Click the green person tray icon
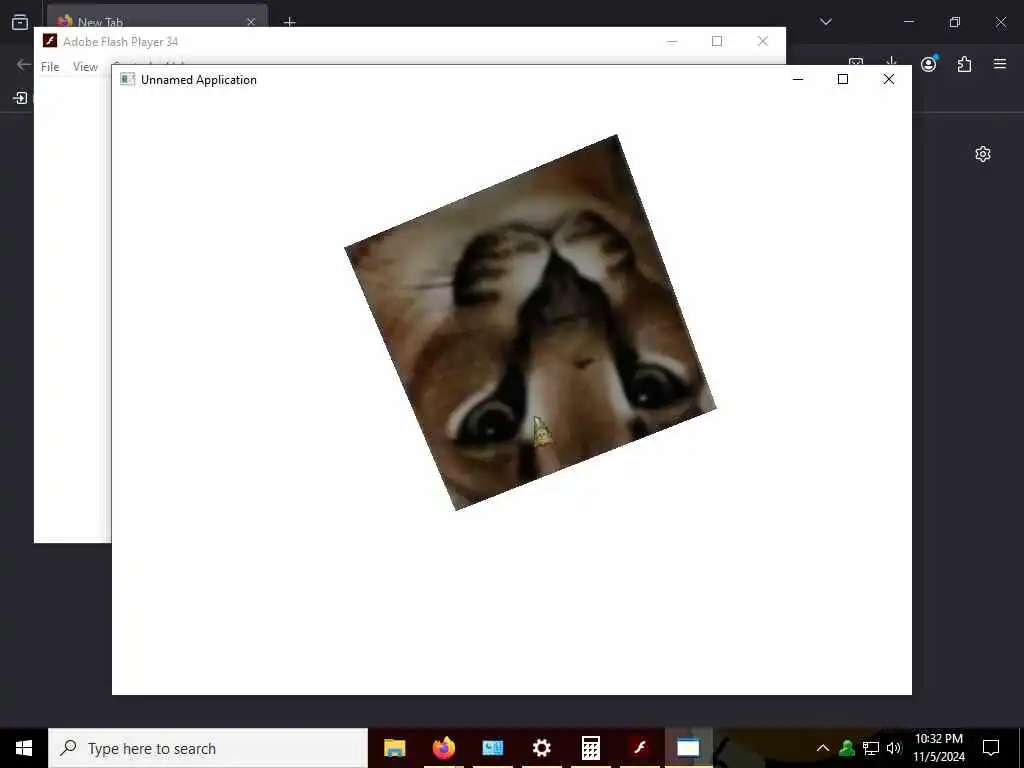This screenshot has height=768, width=1024. click(847, 748)
